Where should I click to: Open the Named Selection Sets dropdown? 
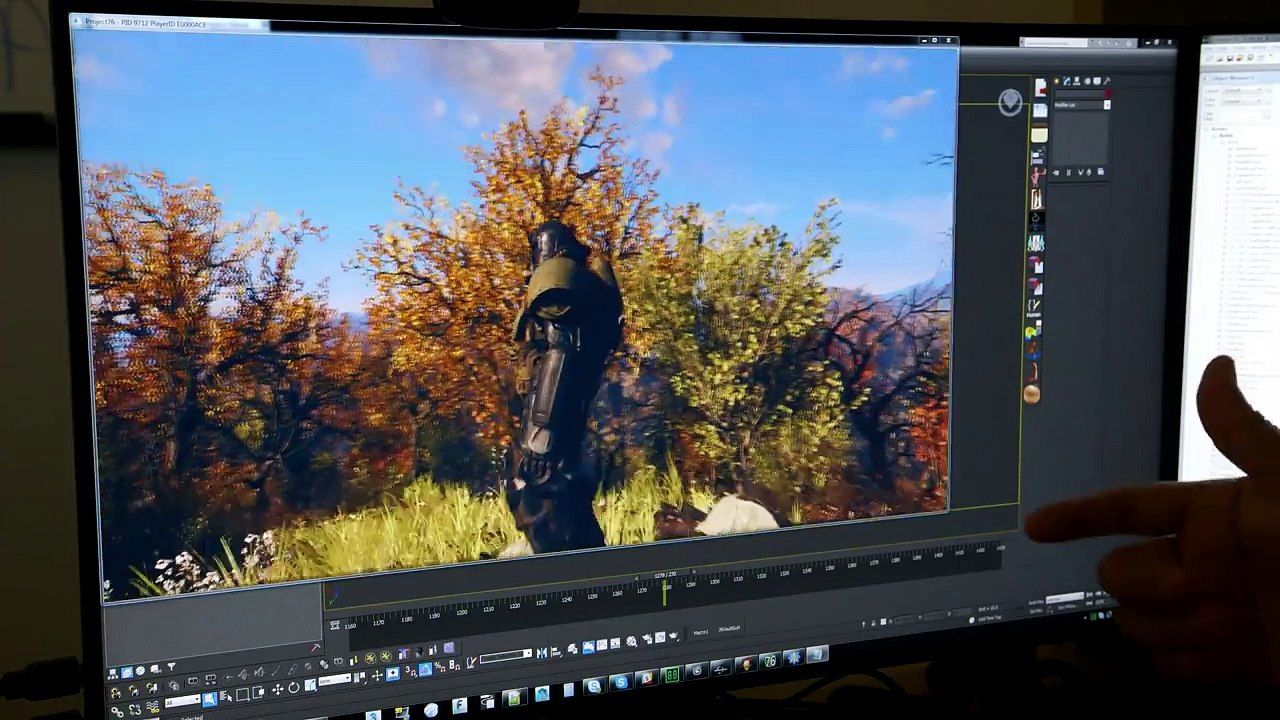(505, 657)
